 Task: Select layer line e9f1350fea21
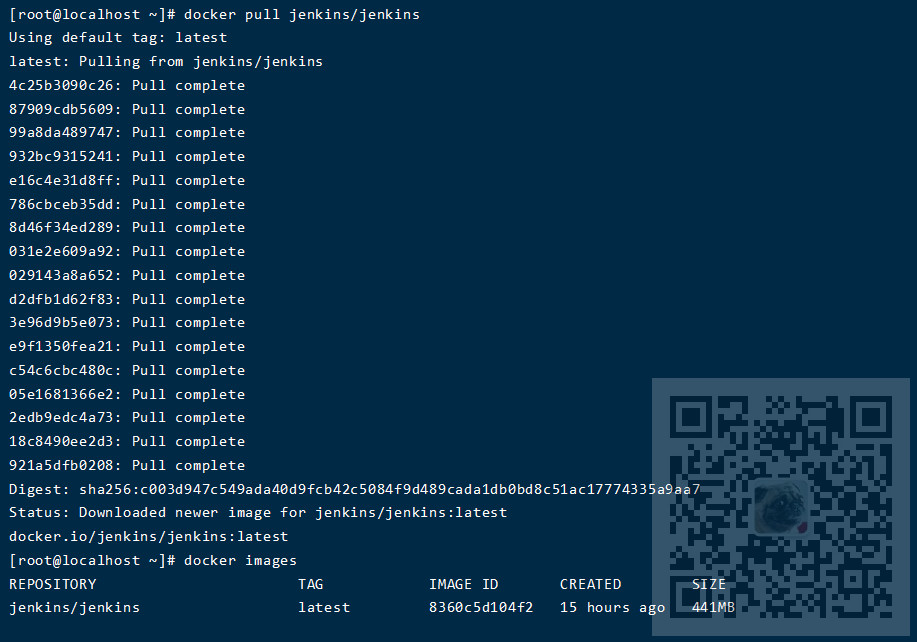(x=127, y=347)
